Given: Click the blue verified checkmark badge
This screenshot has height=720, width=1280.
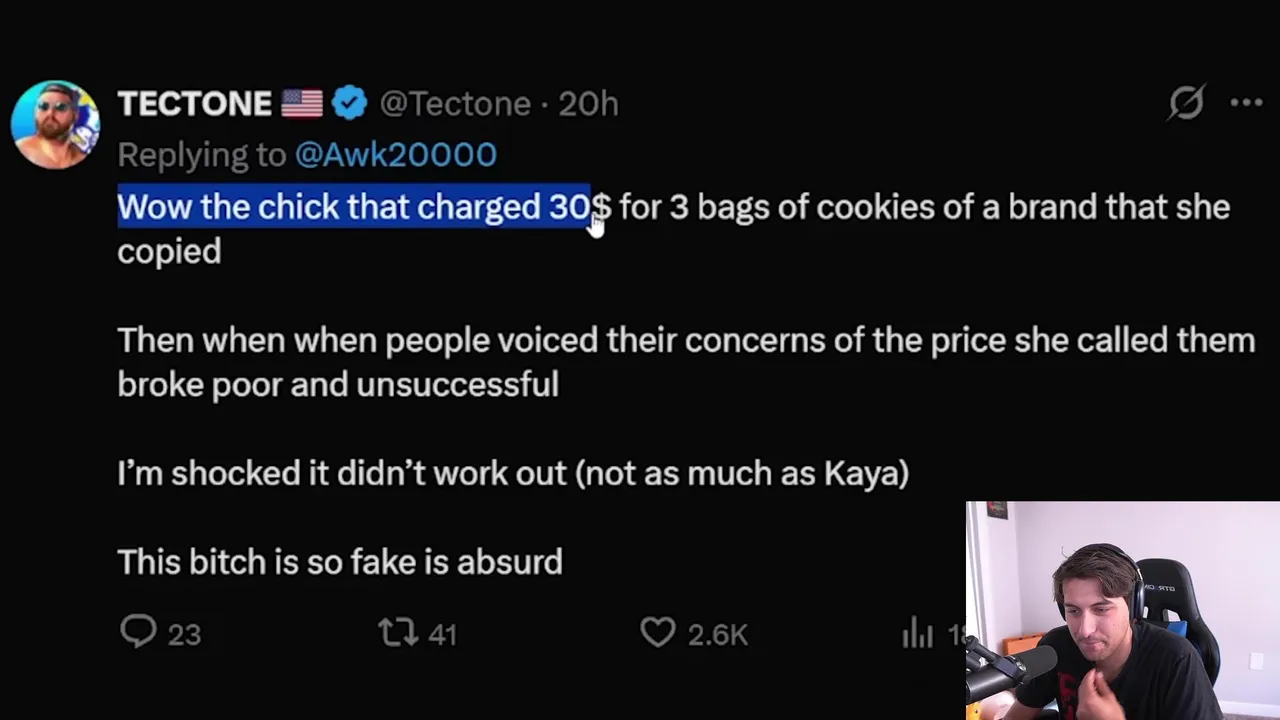Looking at the screenshot, I should (x=349, y=104).
